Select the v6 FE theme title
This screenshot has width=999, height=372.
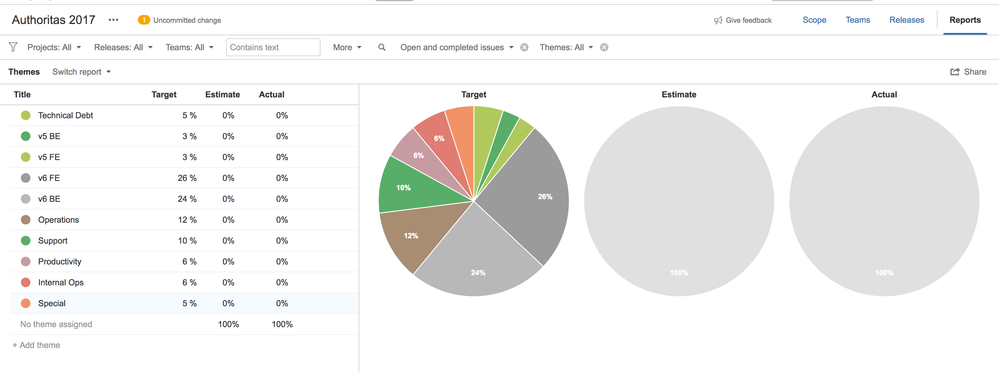click(49, 178)
